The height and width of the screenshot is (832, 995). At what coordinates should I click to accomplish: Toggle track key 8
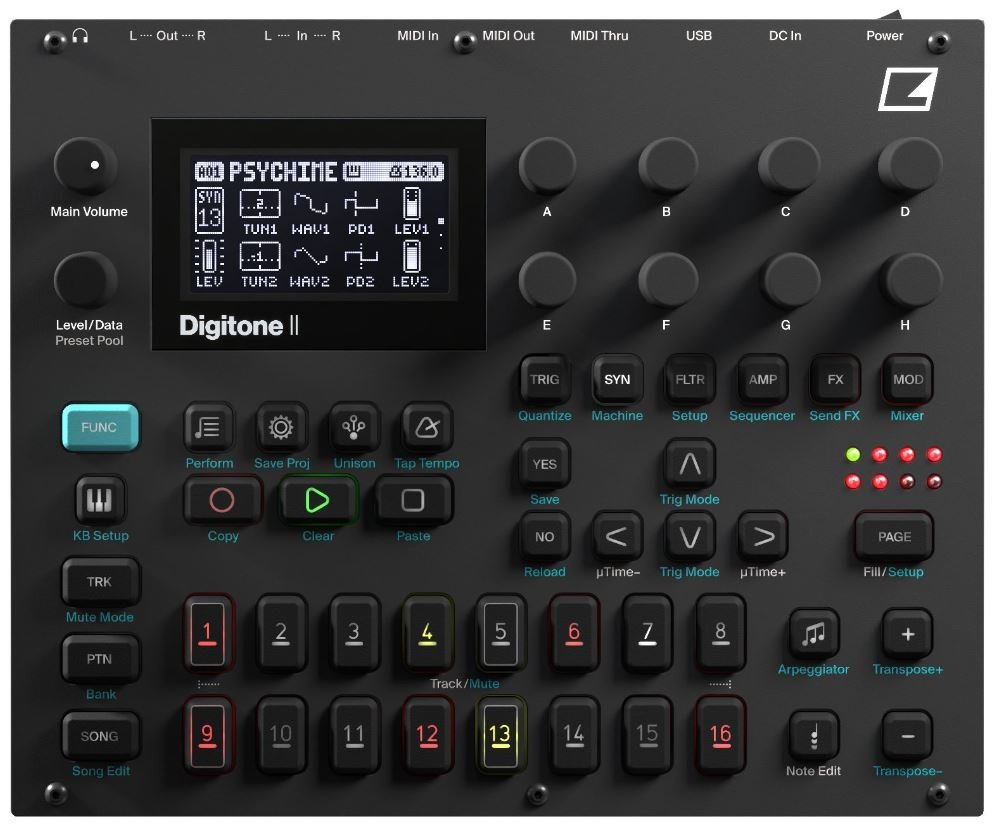[720, 633]
